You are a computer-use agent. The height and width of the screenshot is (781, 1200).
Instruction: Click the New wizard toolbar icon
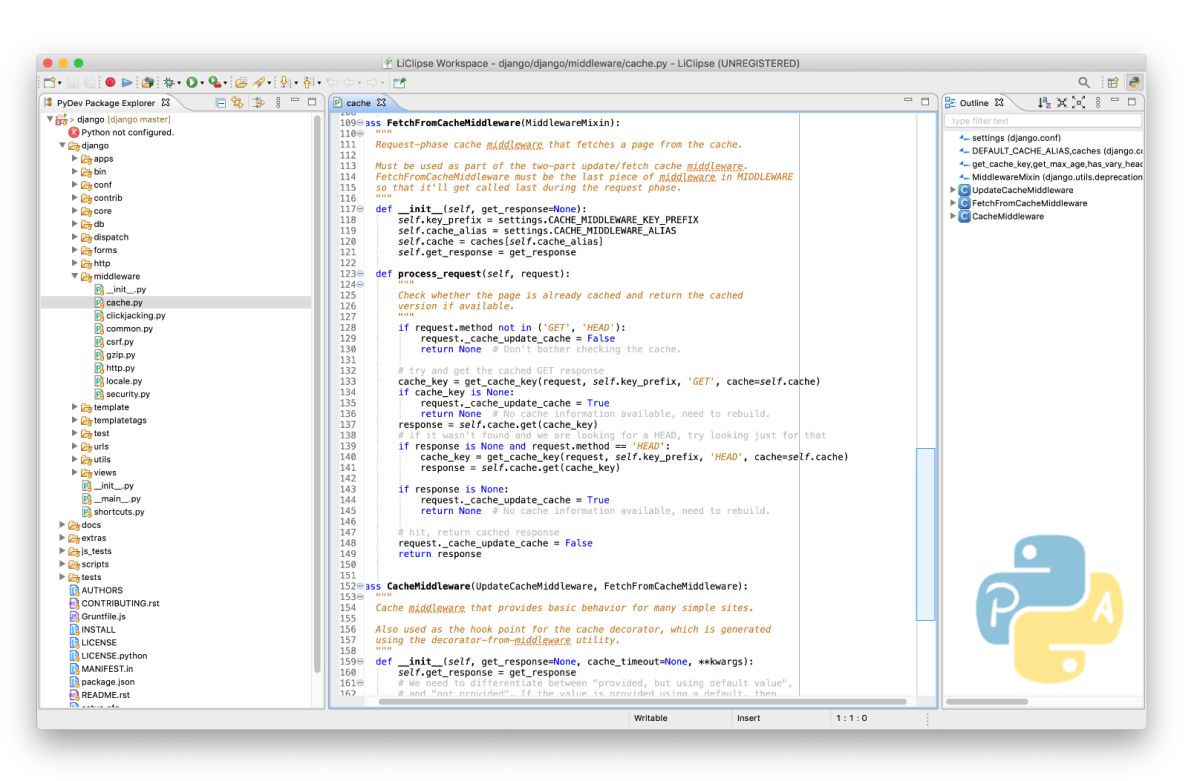tap(49, 83)
